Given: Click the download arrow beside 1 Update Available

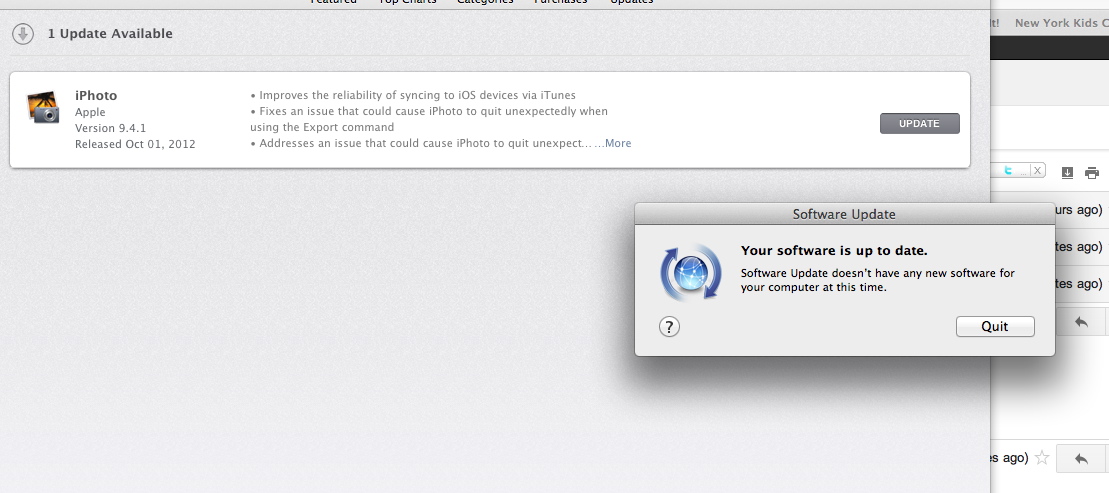Looking at the screenshot, I should point(23,34).
